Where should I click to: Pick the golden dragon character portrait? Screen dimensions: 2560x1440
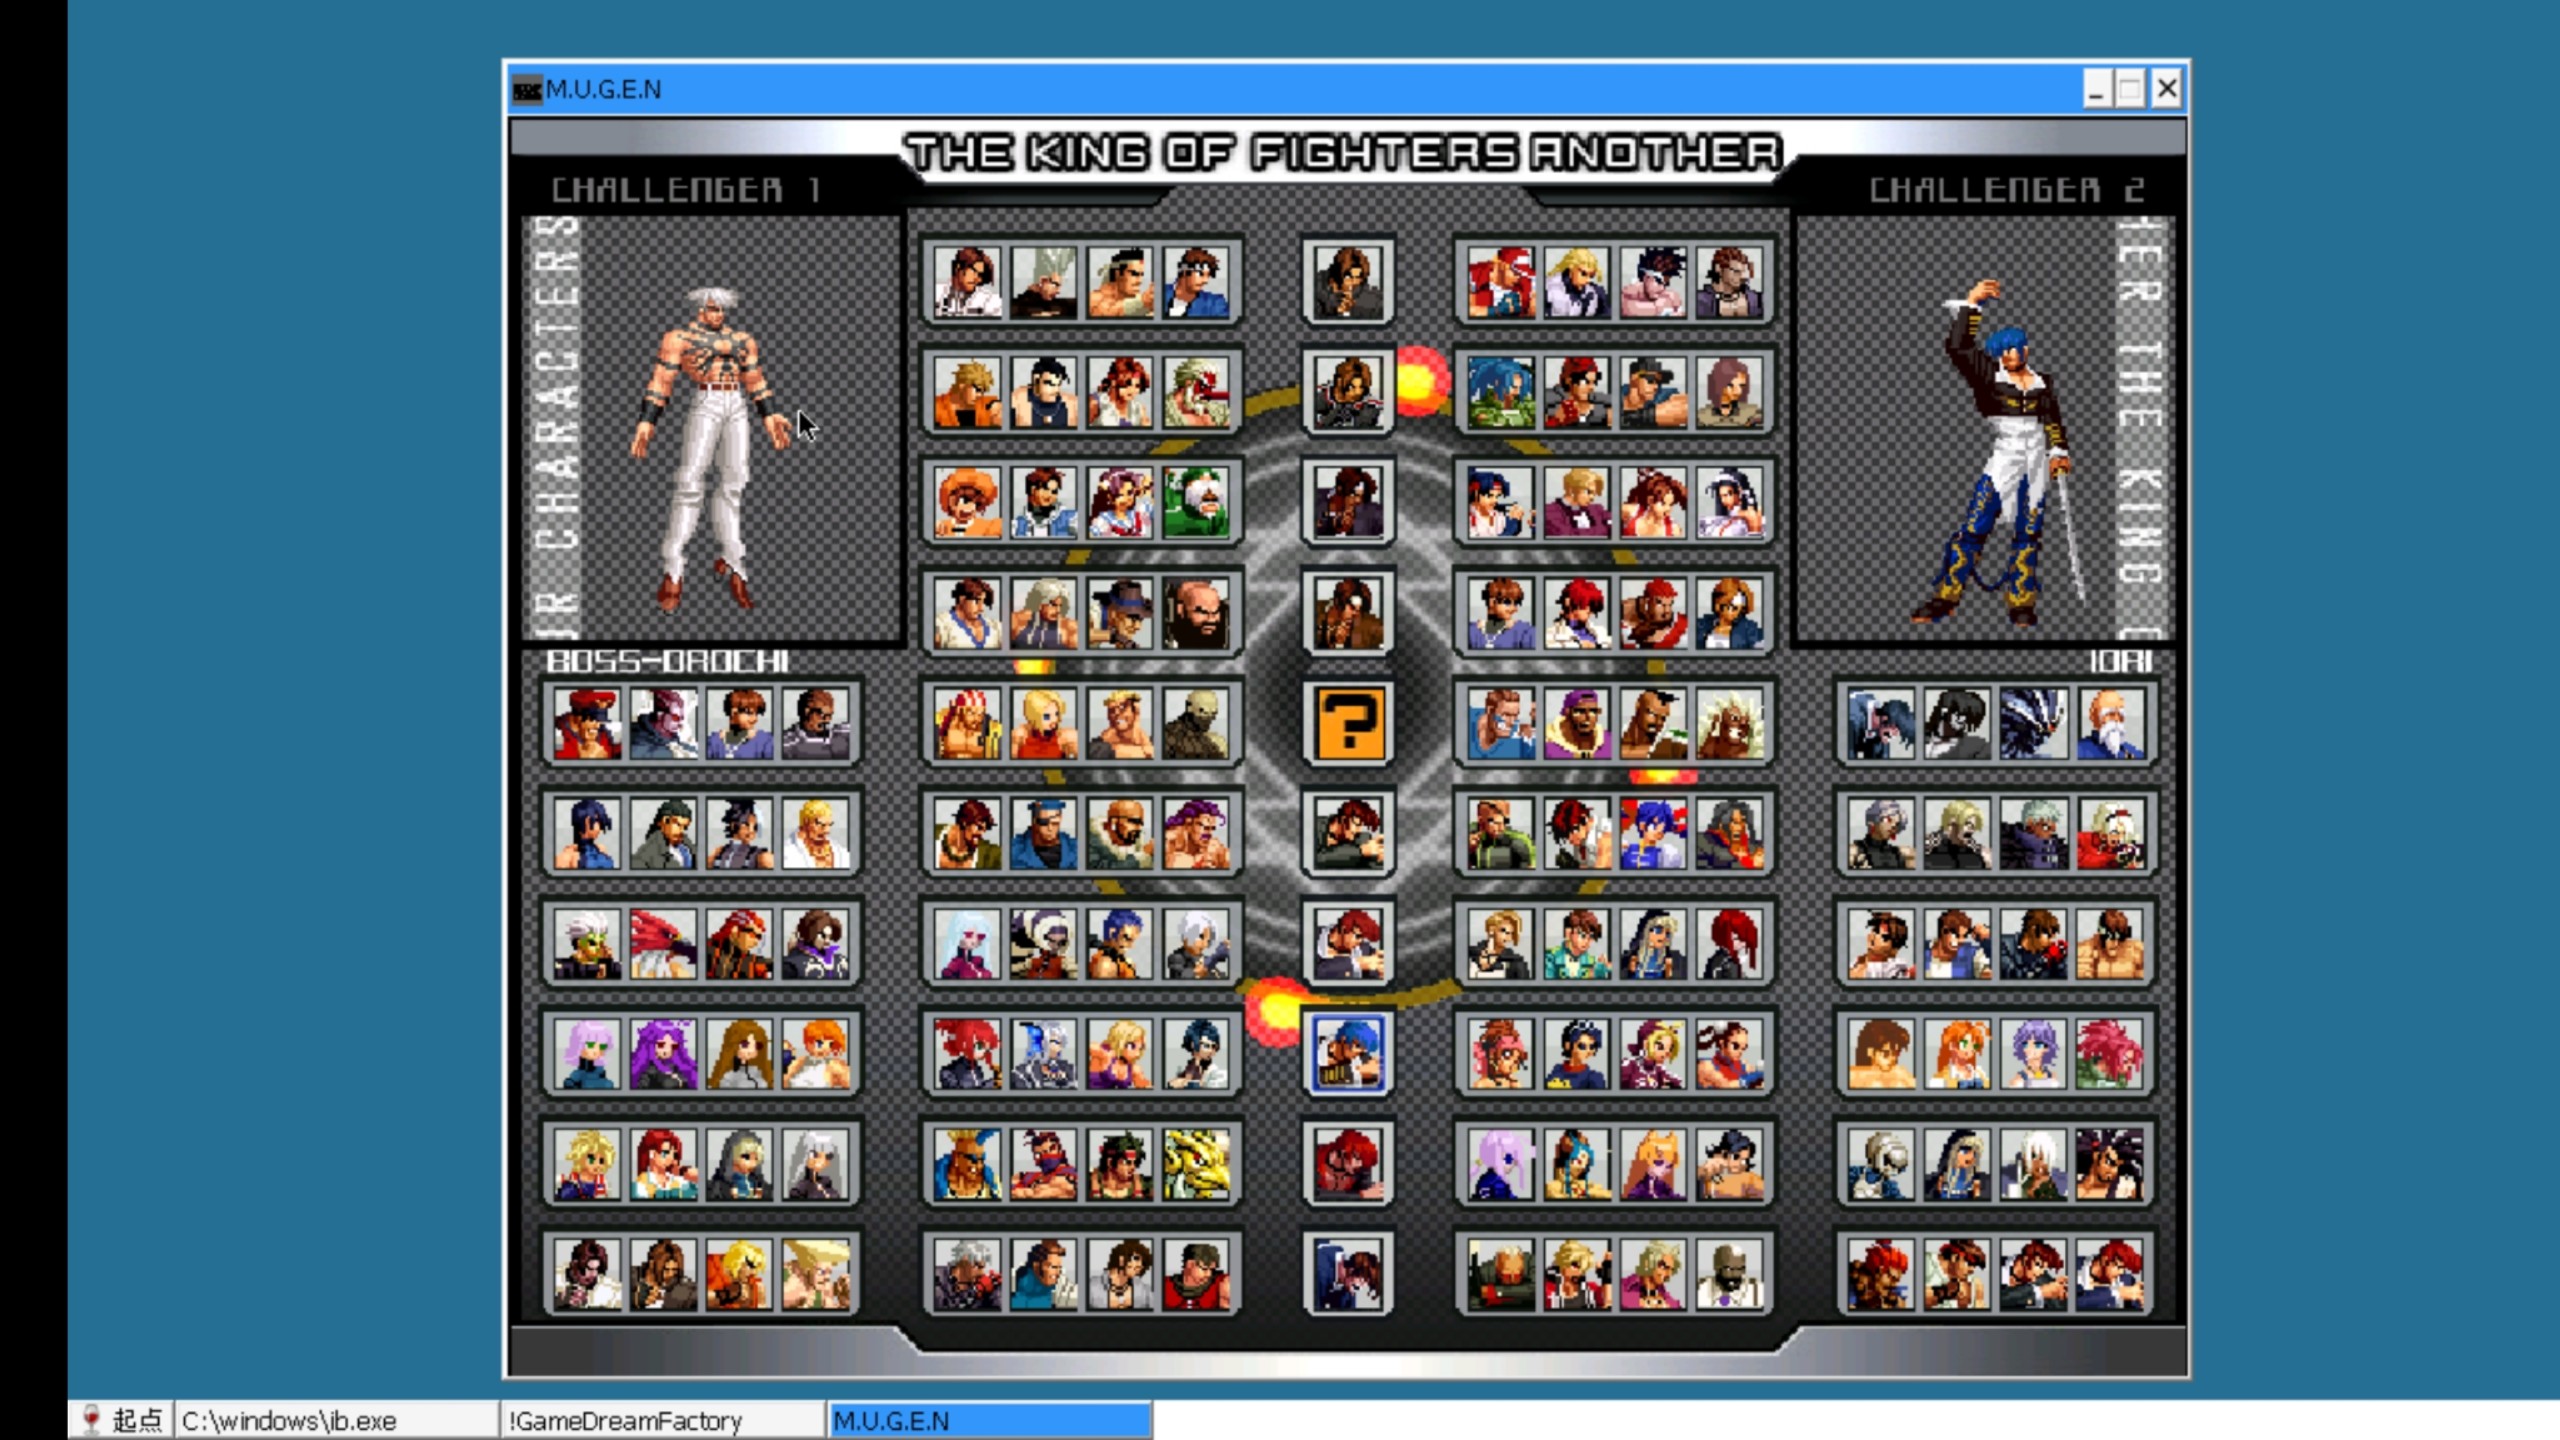(x=1196, y=1164)
